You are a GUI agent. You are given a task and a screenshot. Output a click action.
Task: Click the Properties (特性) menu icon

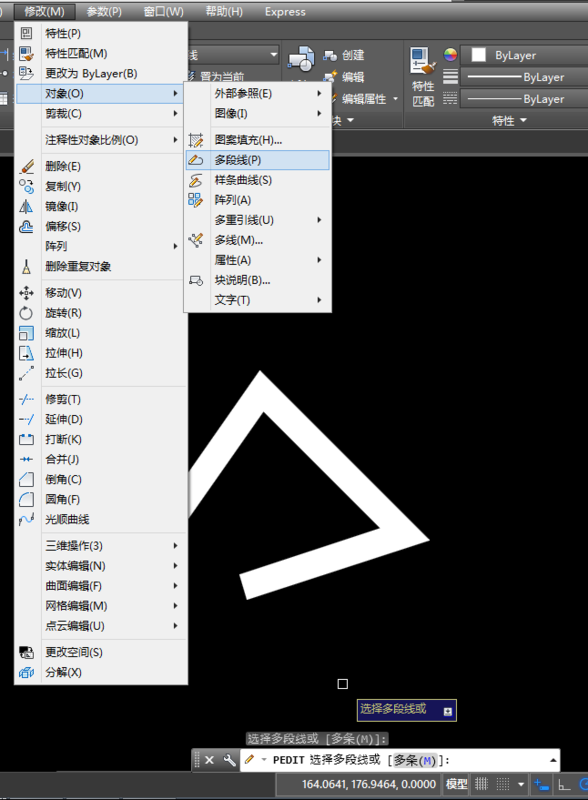[26, 33]
